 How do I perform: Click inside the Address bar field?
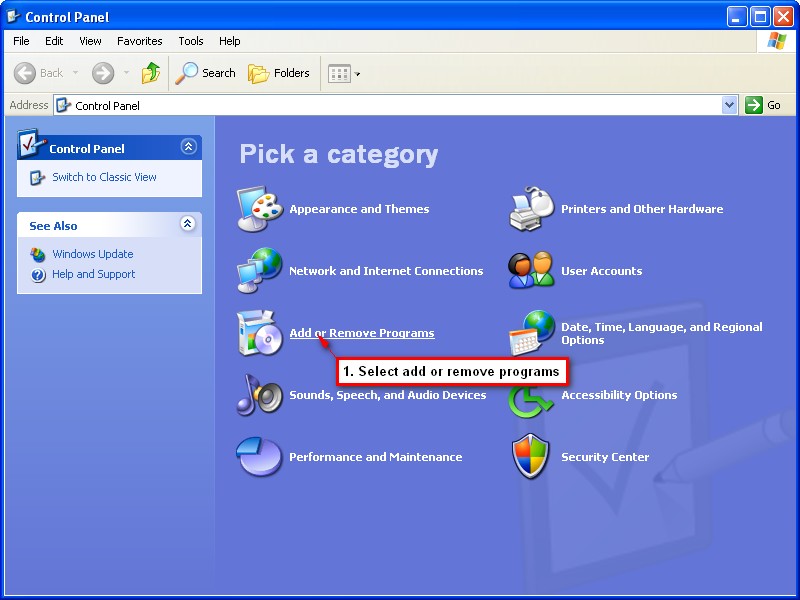coord(395,105)
